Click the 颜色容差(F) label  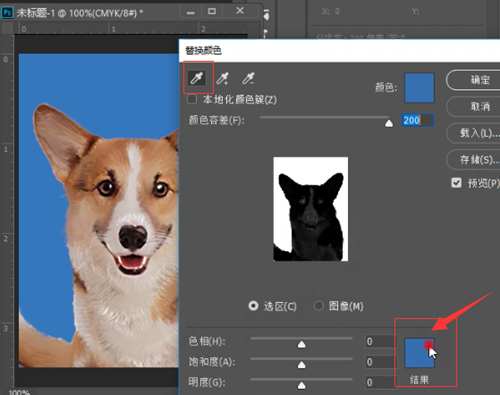coord(217,120)
